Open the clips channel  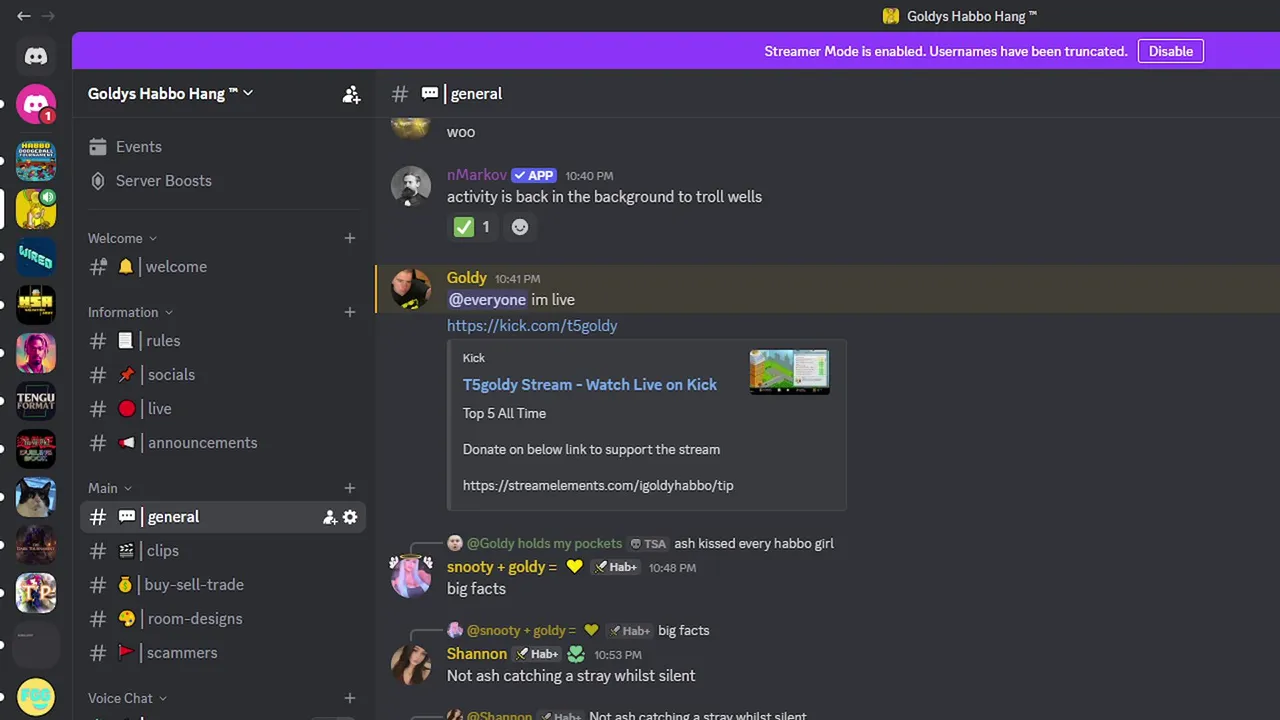pos(222,551)
